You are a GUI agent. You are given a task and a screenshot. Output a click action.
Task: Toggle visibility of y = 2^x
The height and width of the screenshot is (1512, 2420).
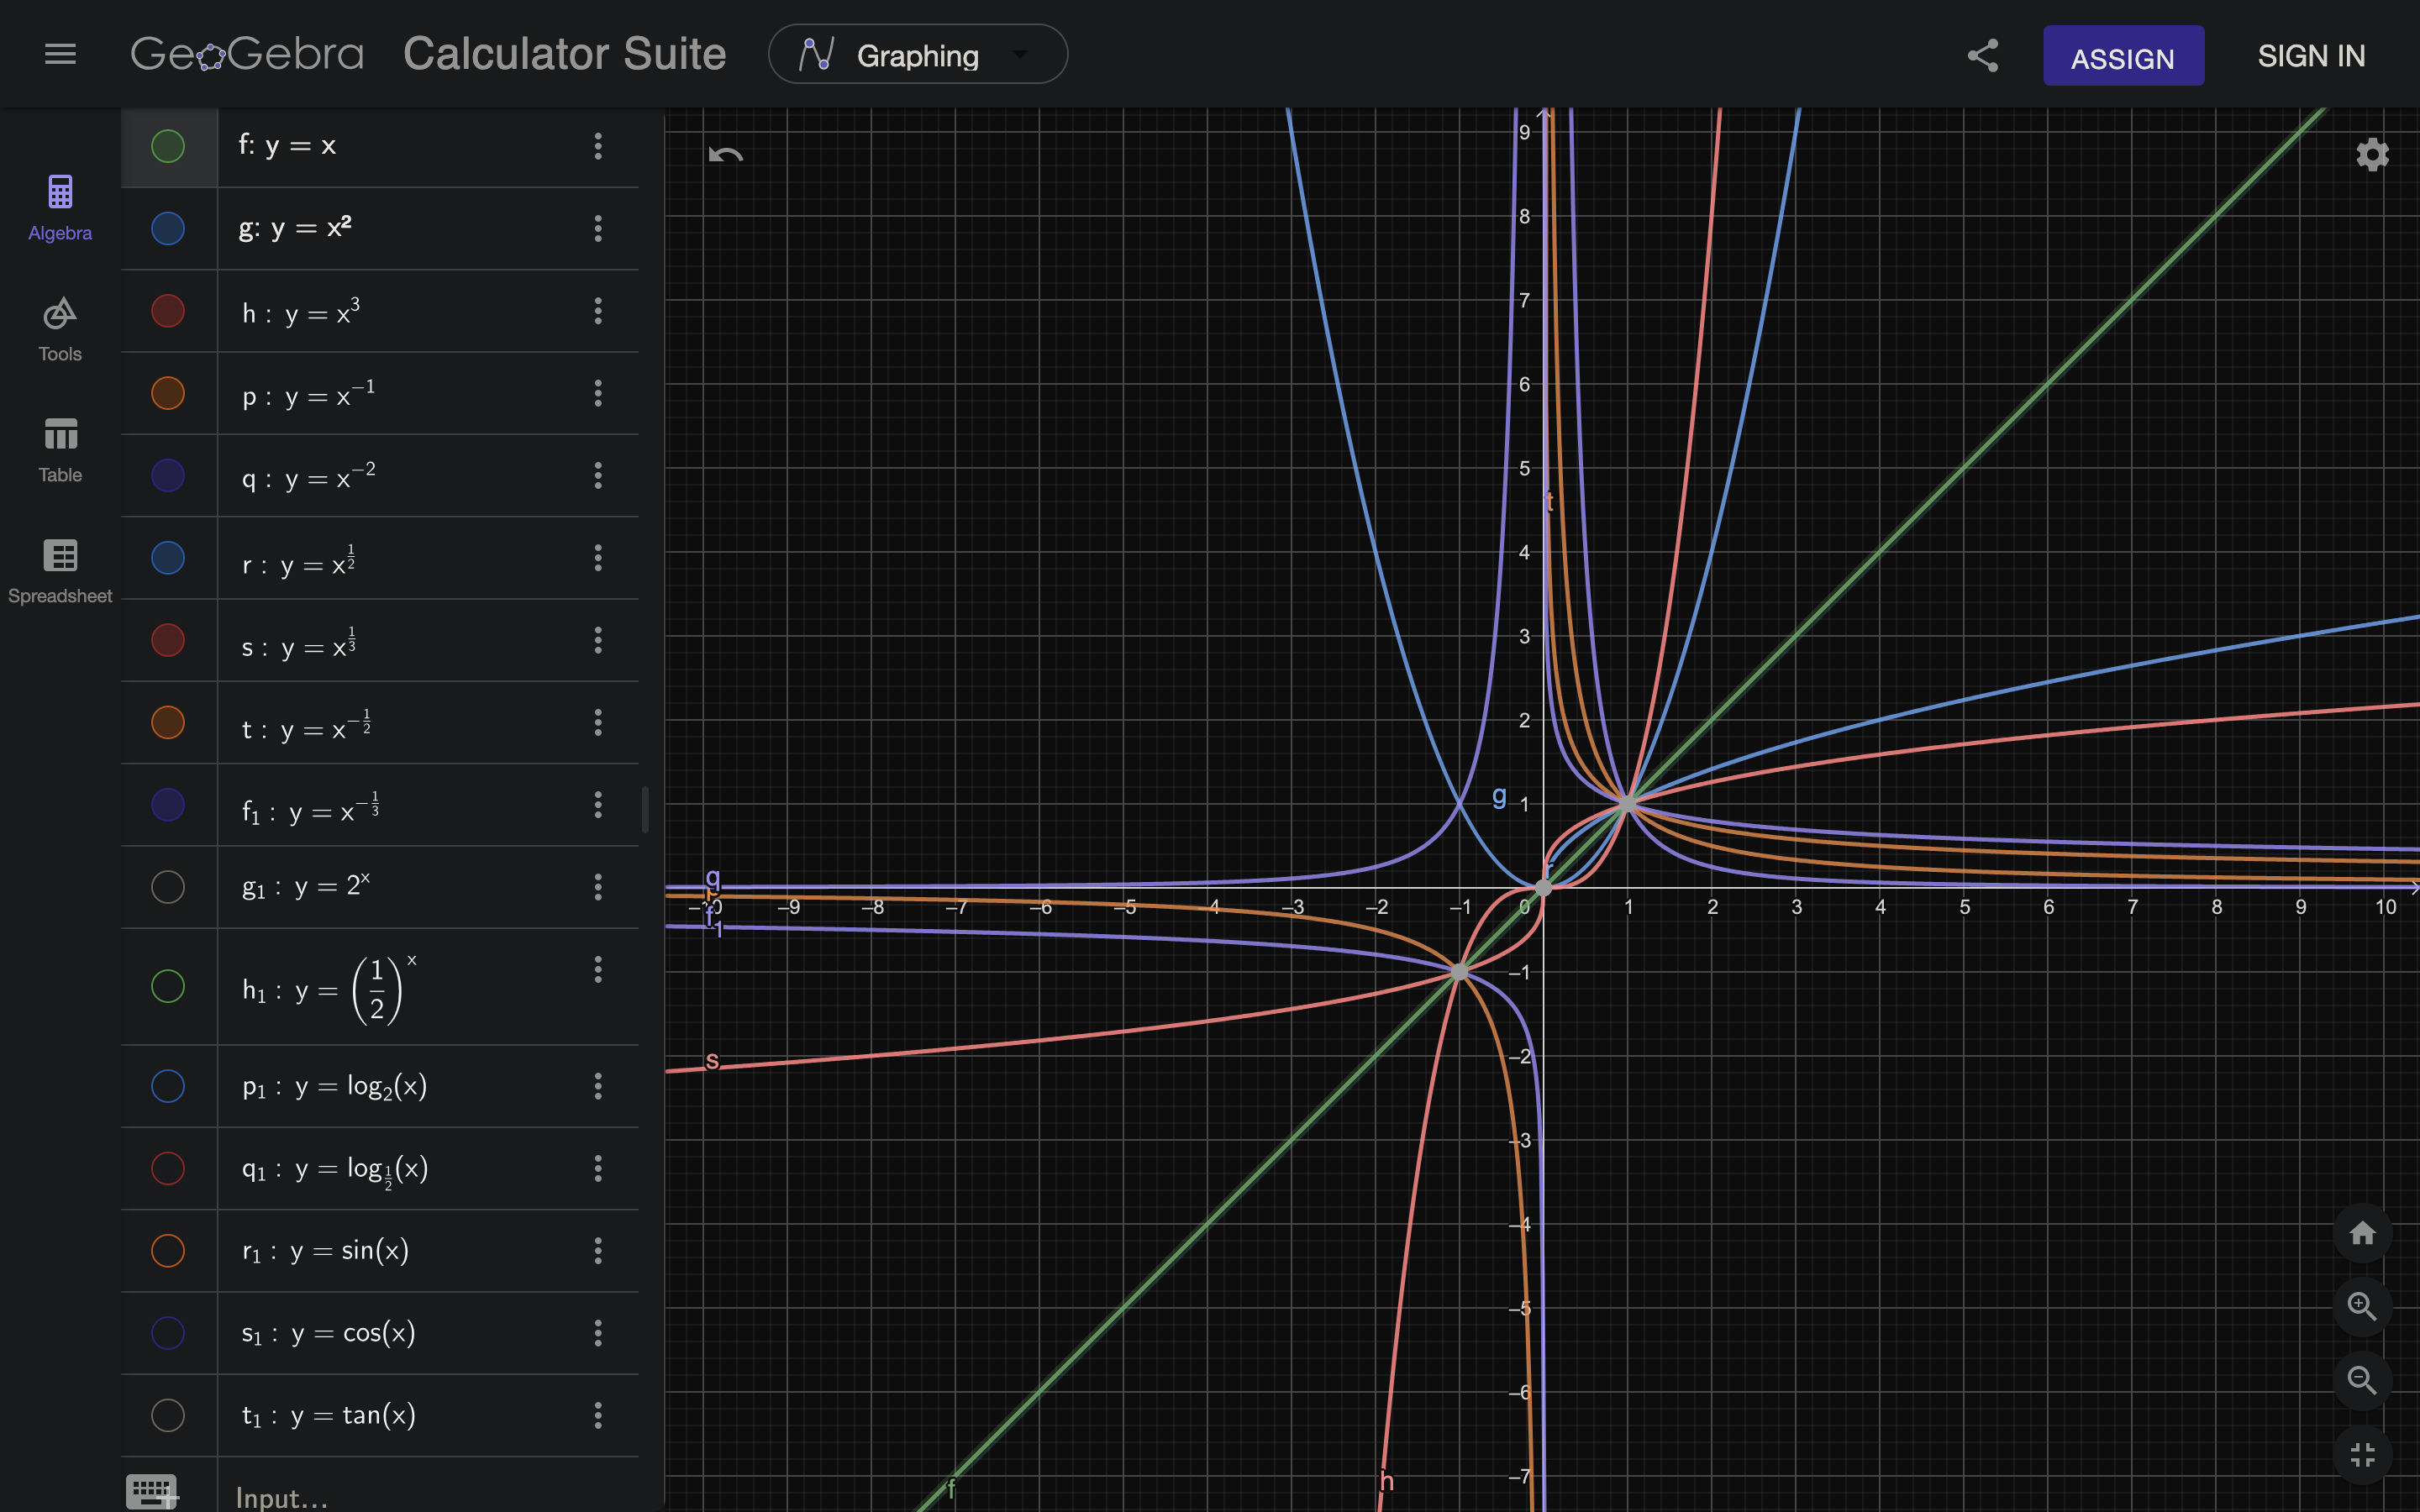pyautogui.click(x=168, y=887)
